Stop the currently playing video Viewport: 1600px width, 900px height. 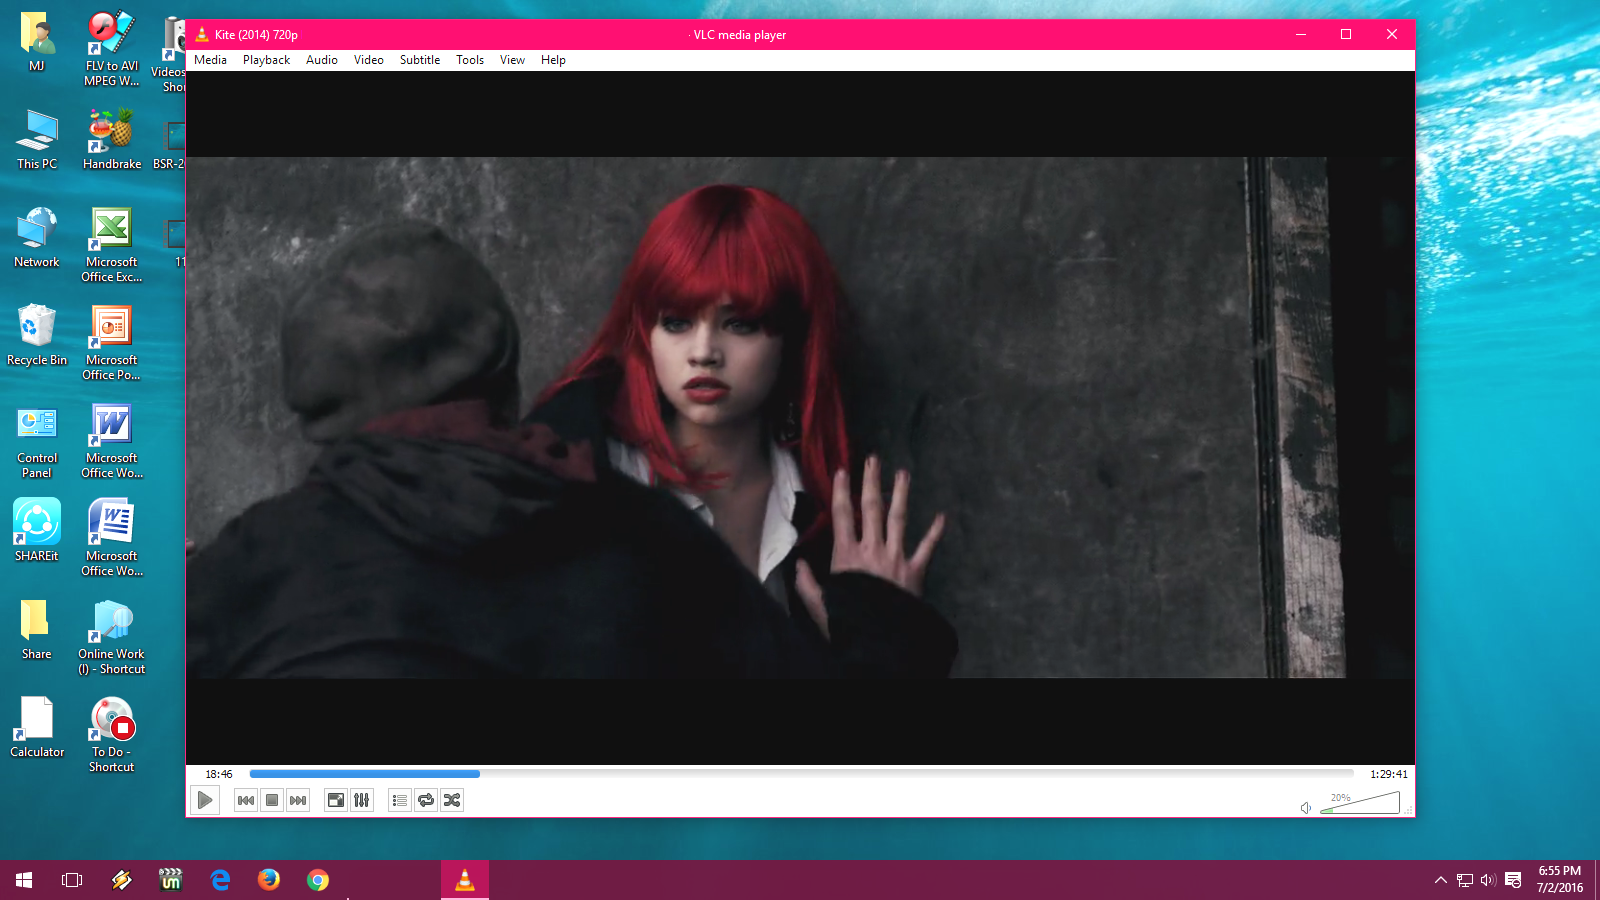(271, 800)
